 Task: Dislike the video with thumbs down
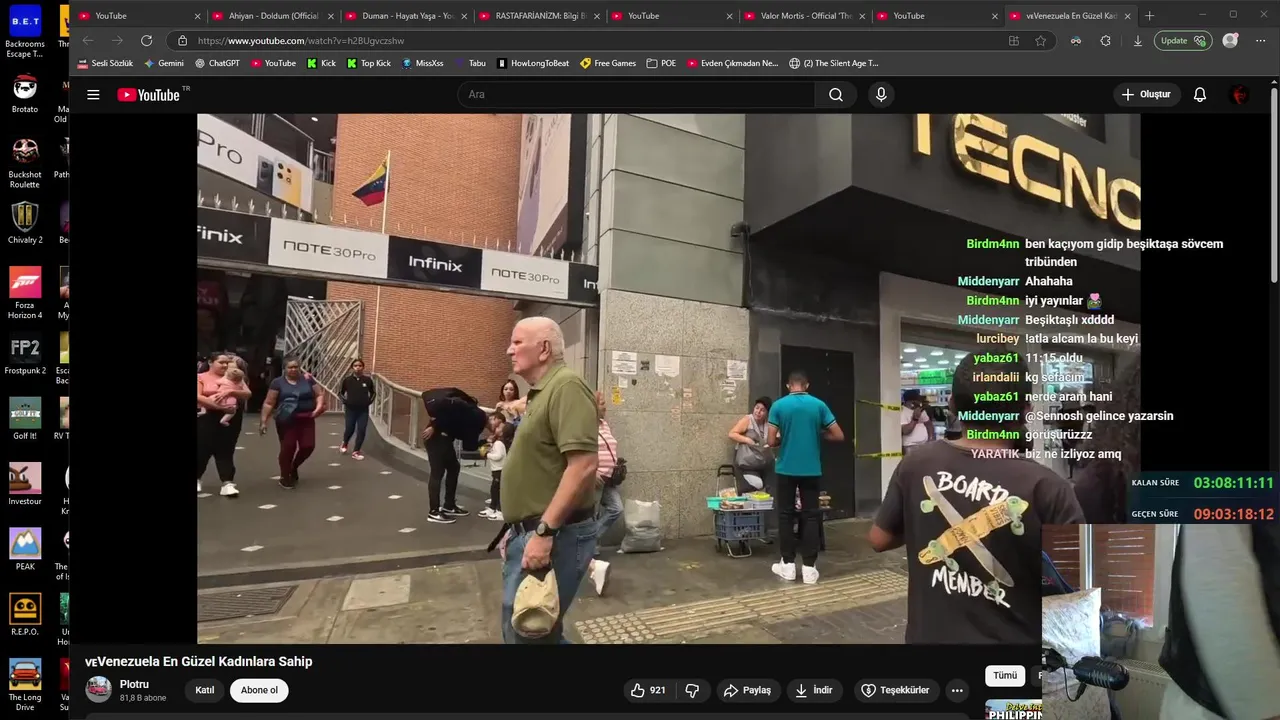click(692, 690)
